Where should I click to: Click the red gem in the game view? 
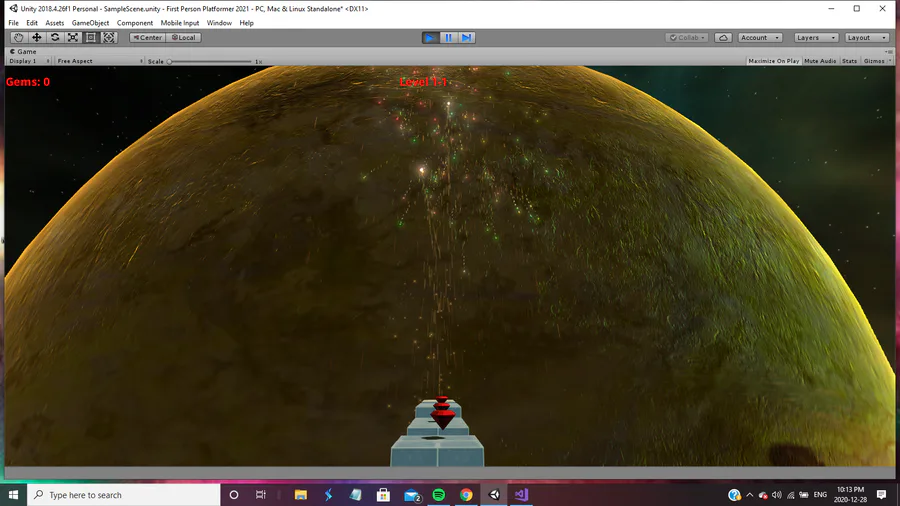point(442,413)
